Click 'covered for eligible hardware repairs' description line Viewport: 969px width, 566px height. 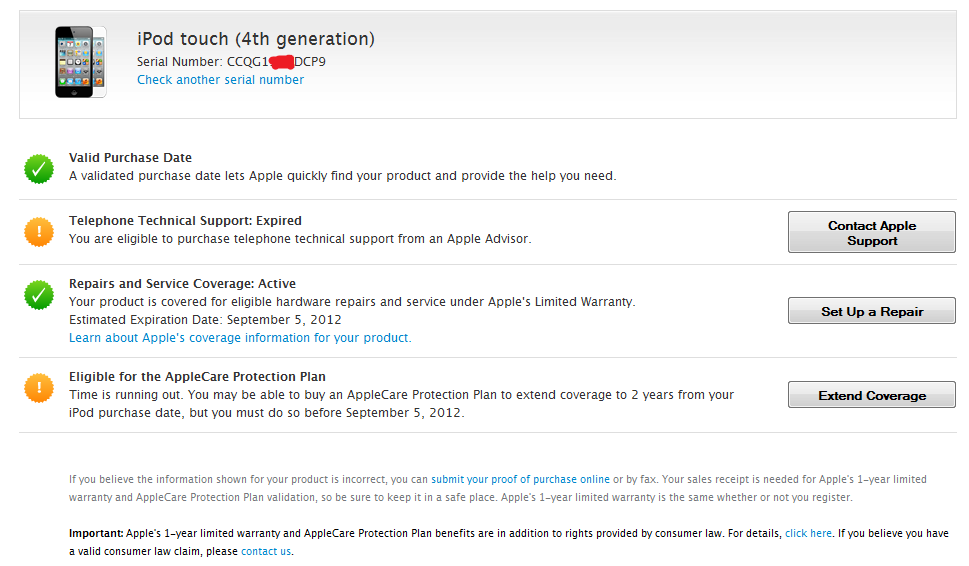tap(352, 302)
